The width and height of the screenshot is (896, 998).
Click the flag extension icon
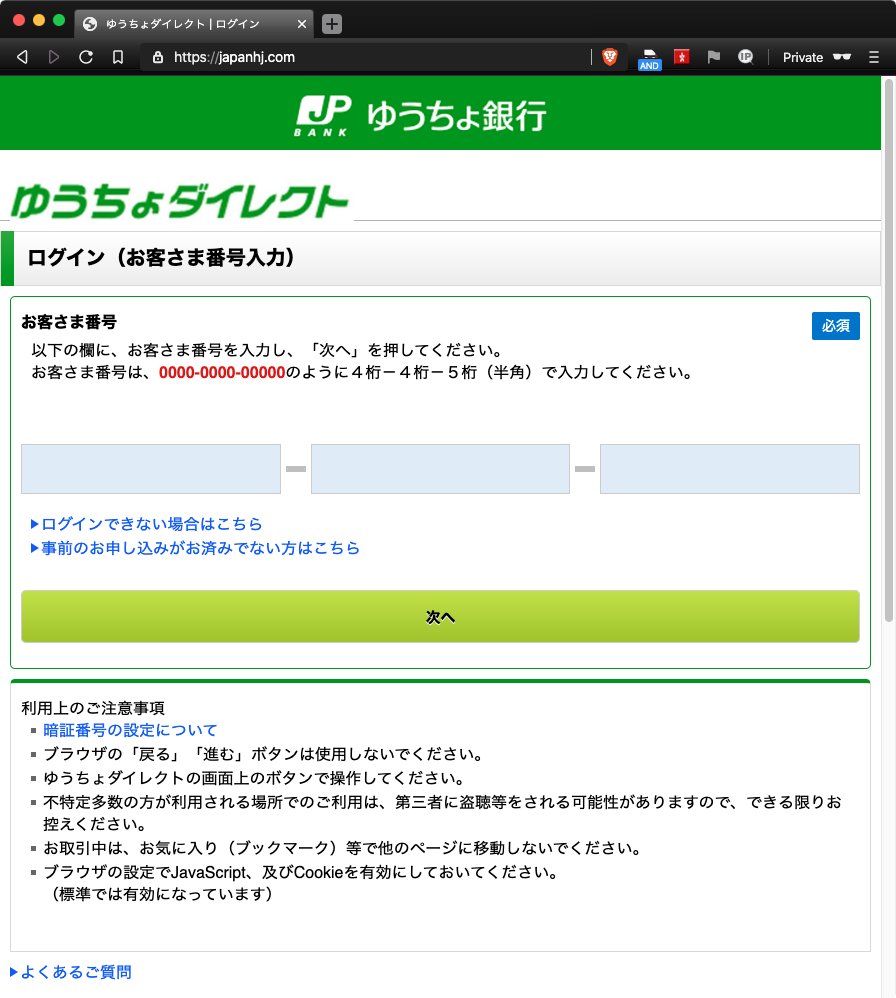pyautogui.click(x=713, y=57)
